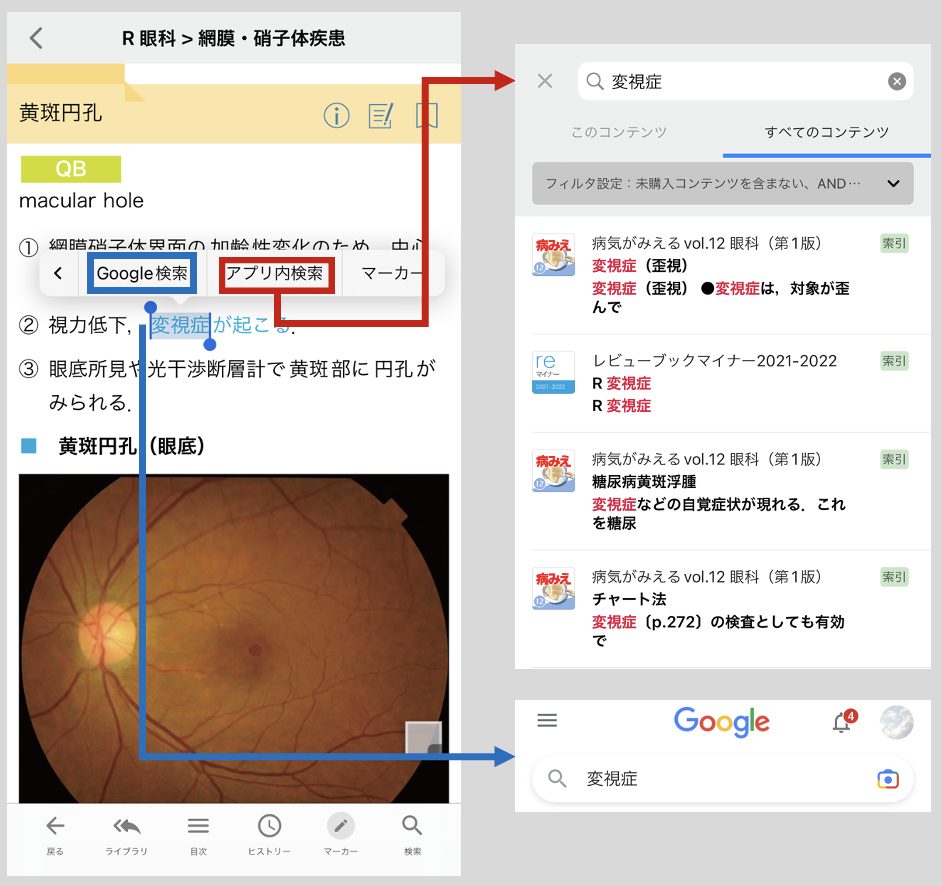The image size is (942, 886).
Task: Open ライブラリ from bottom toolbar
Action: tap(126, 832)
